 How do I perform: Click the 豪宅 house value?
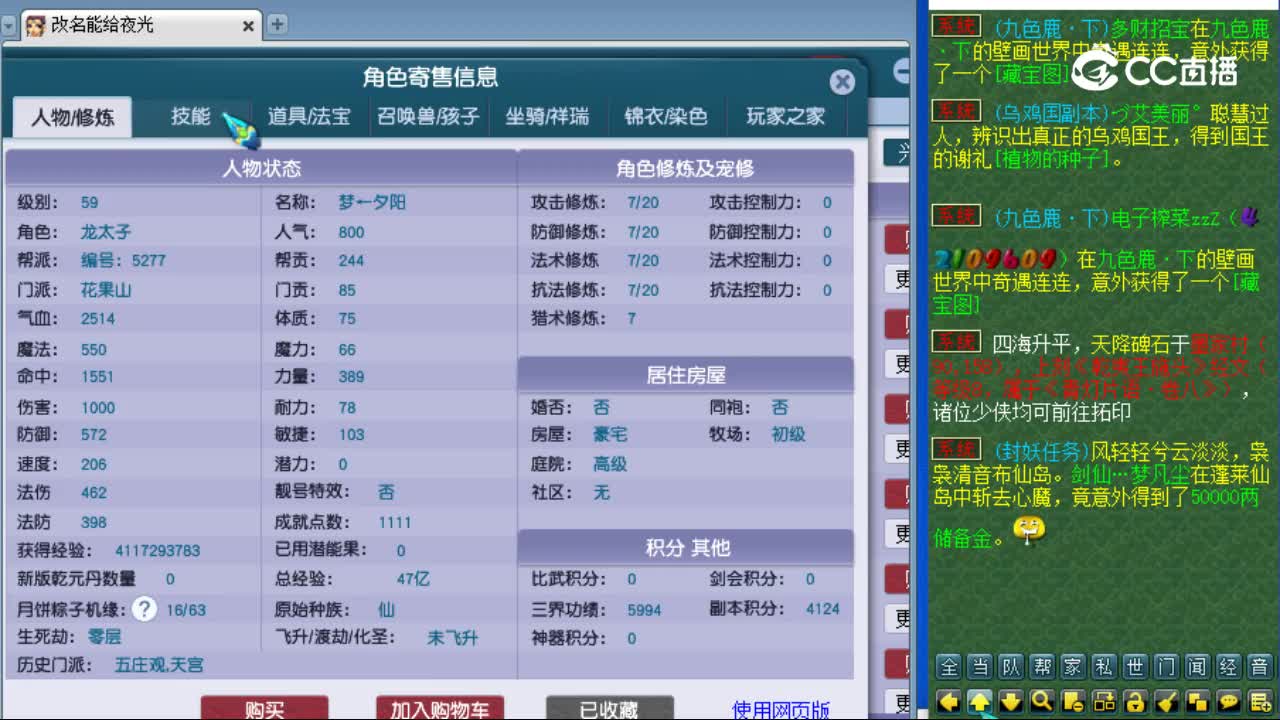click(610, 435)
